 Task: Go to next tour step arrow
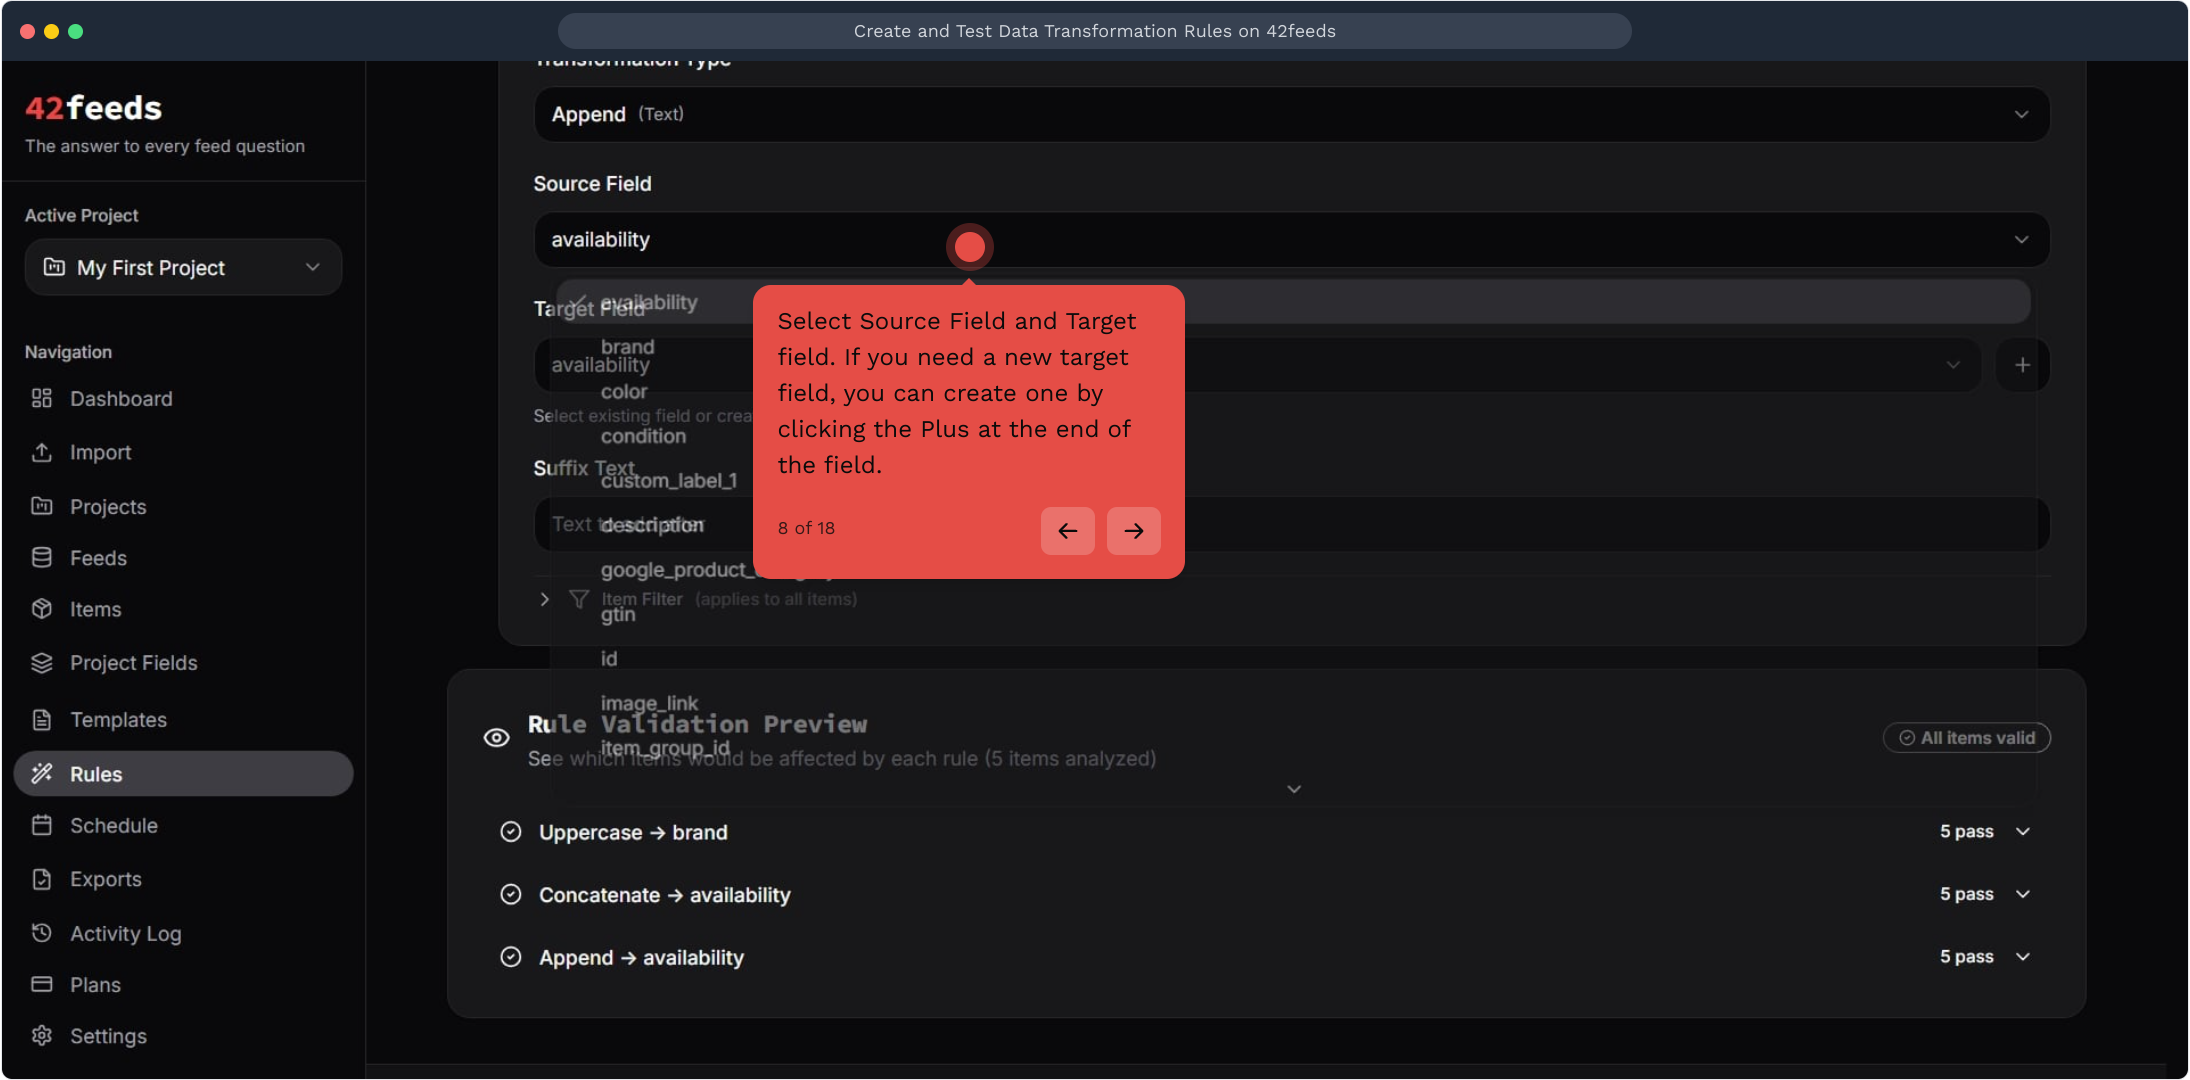pos(1133,531)
